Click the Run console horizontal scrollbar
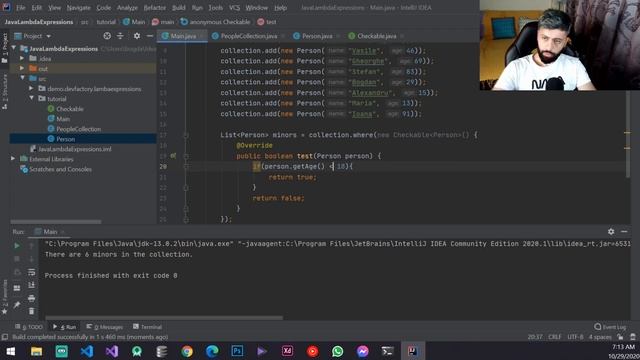The width and height of the screenshot is (640, 360). pyautogui.click(x=164, y=318)
